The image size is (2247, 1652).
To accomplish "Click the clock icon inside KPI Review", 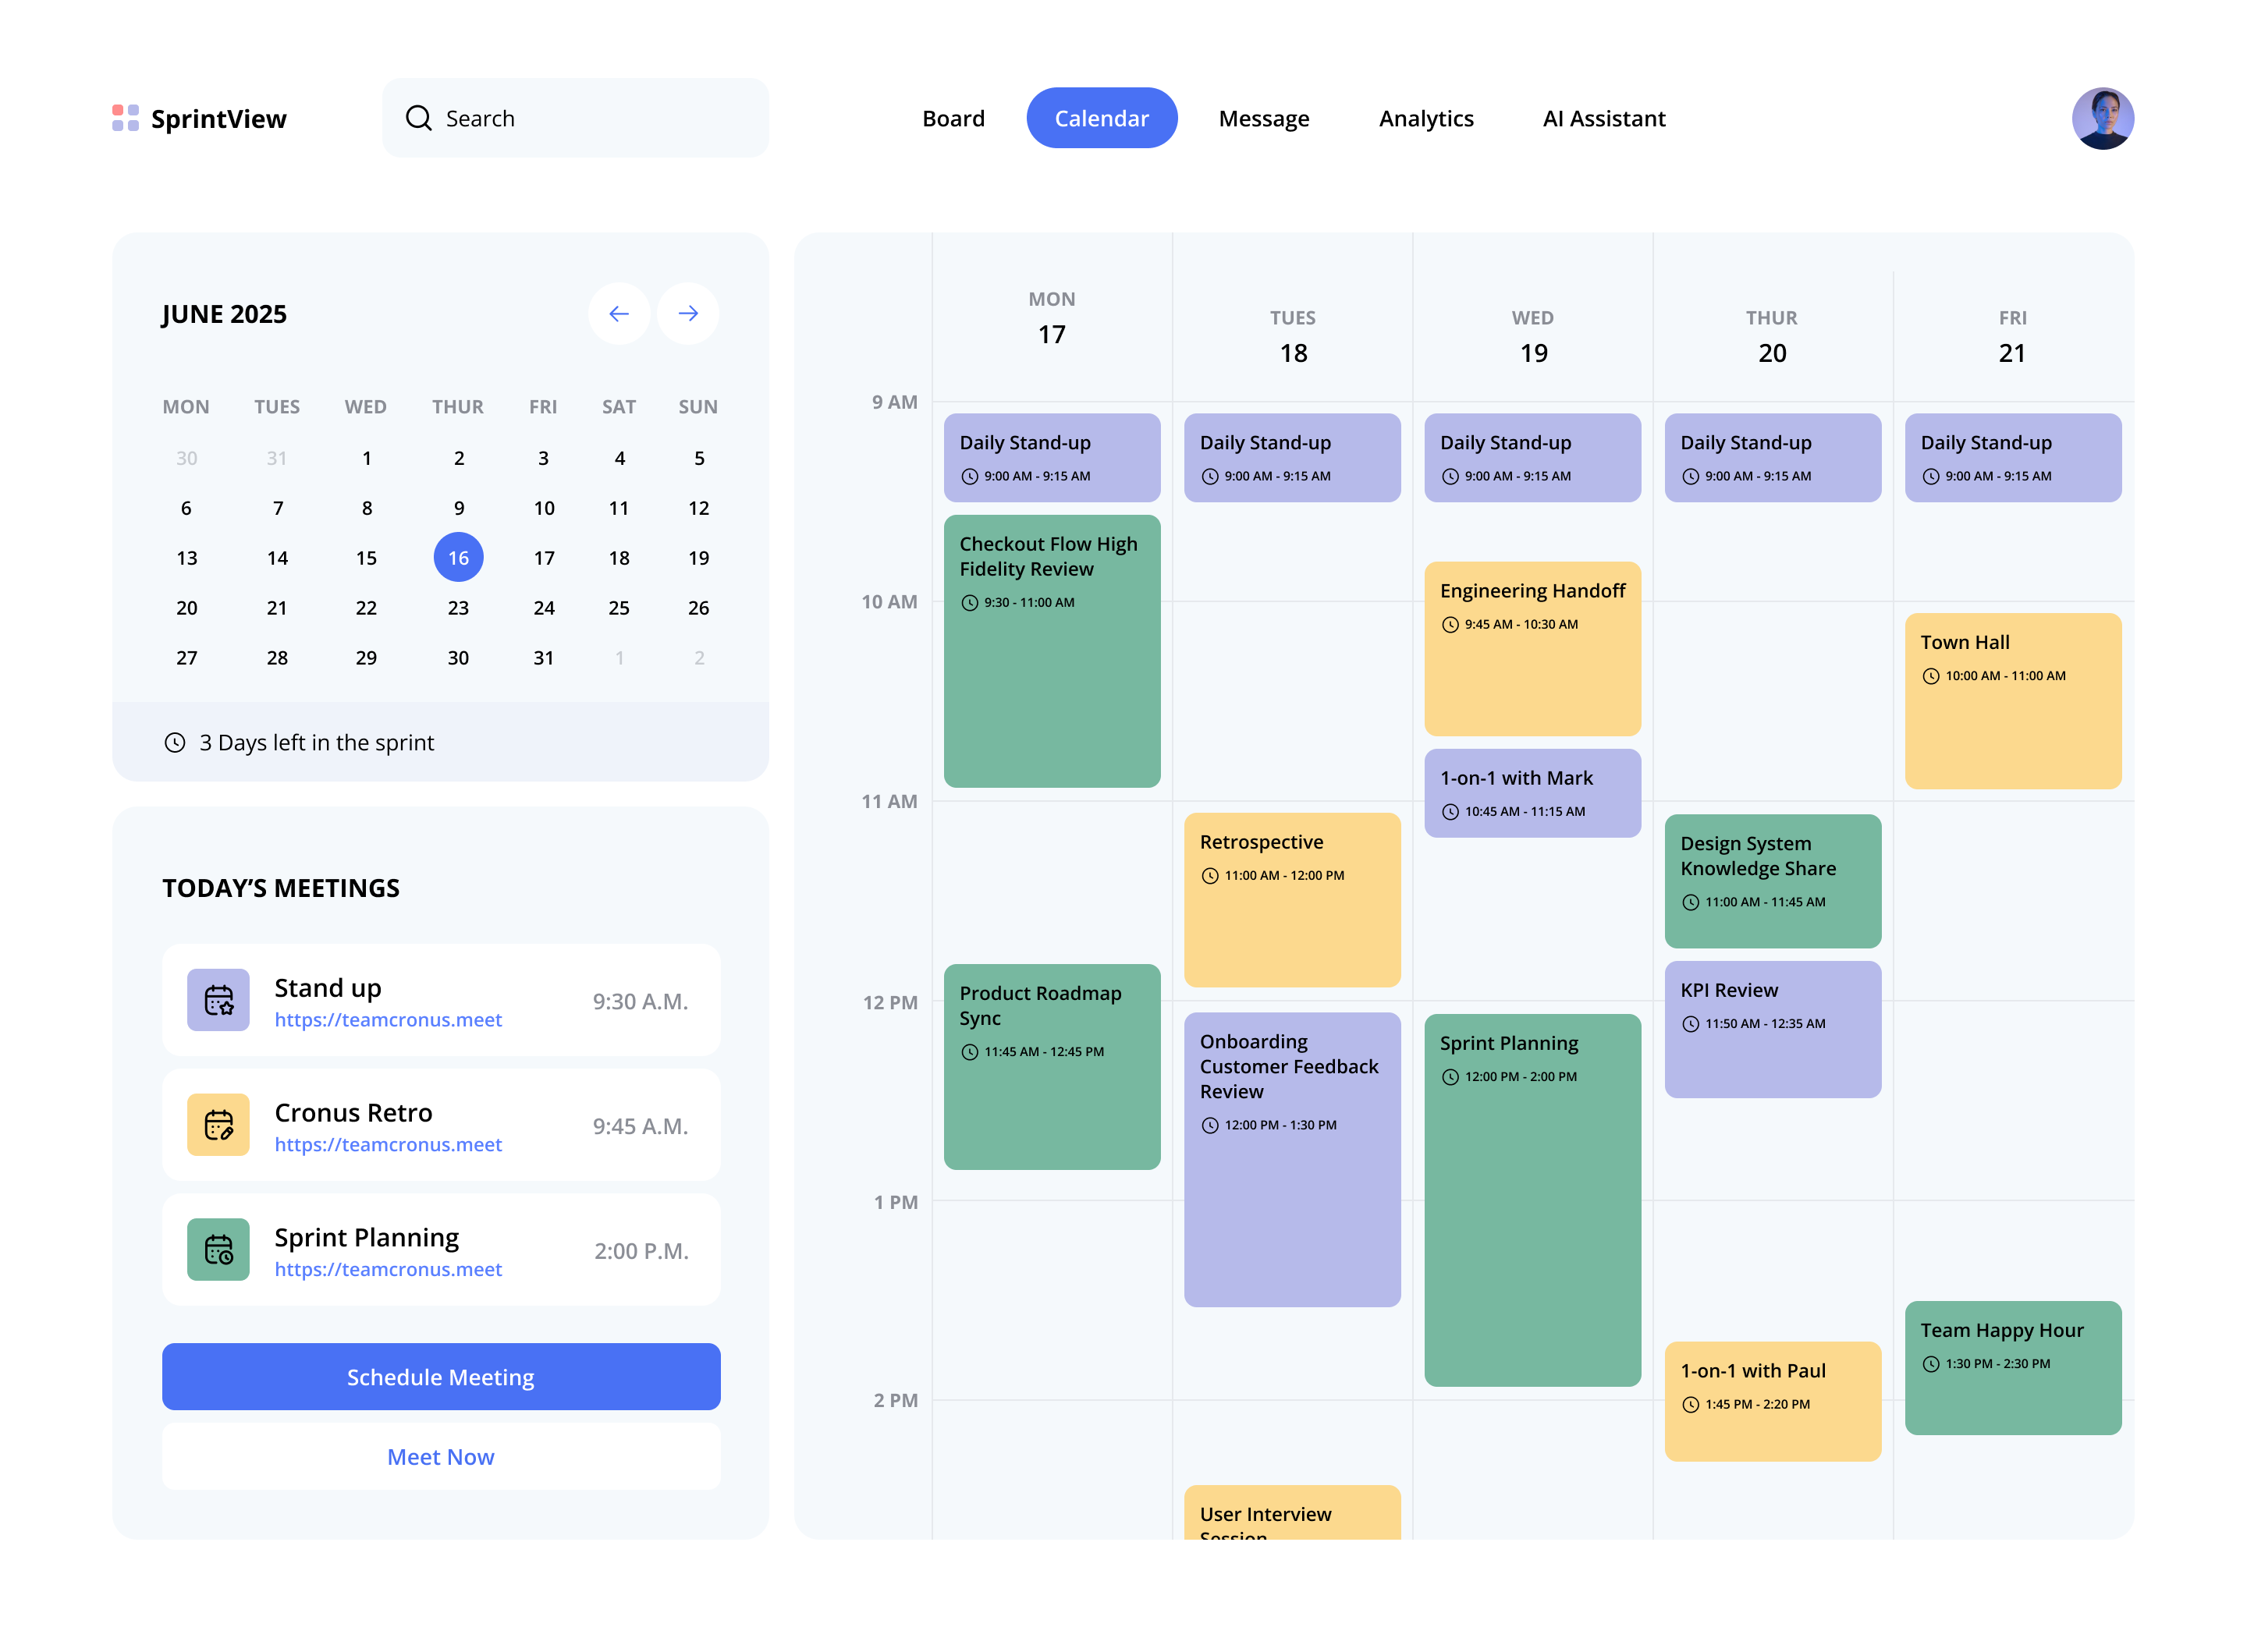I will pos(1690,1023).
